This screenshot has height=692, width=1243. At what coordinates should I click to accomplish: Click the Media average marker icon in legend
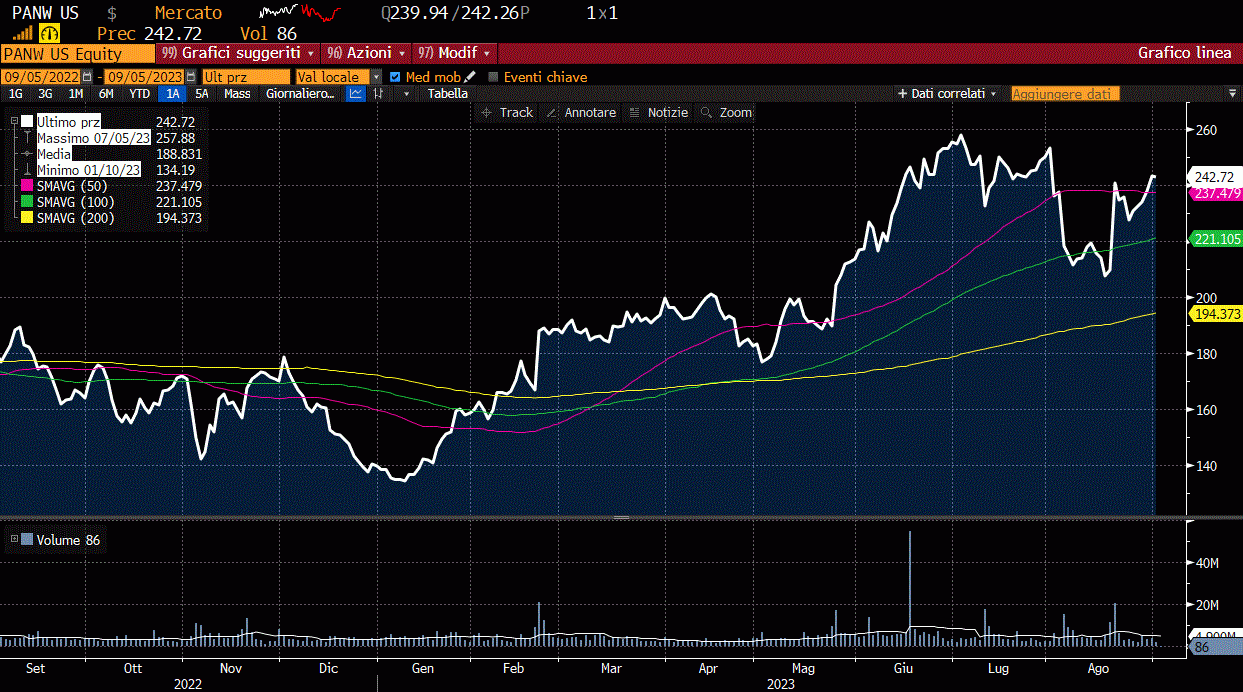[27, 154]
